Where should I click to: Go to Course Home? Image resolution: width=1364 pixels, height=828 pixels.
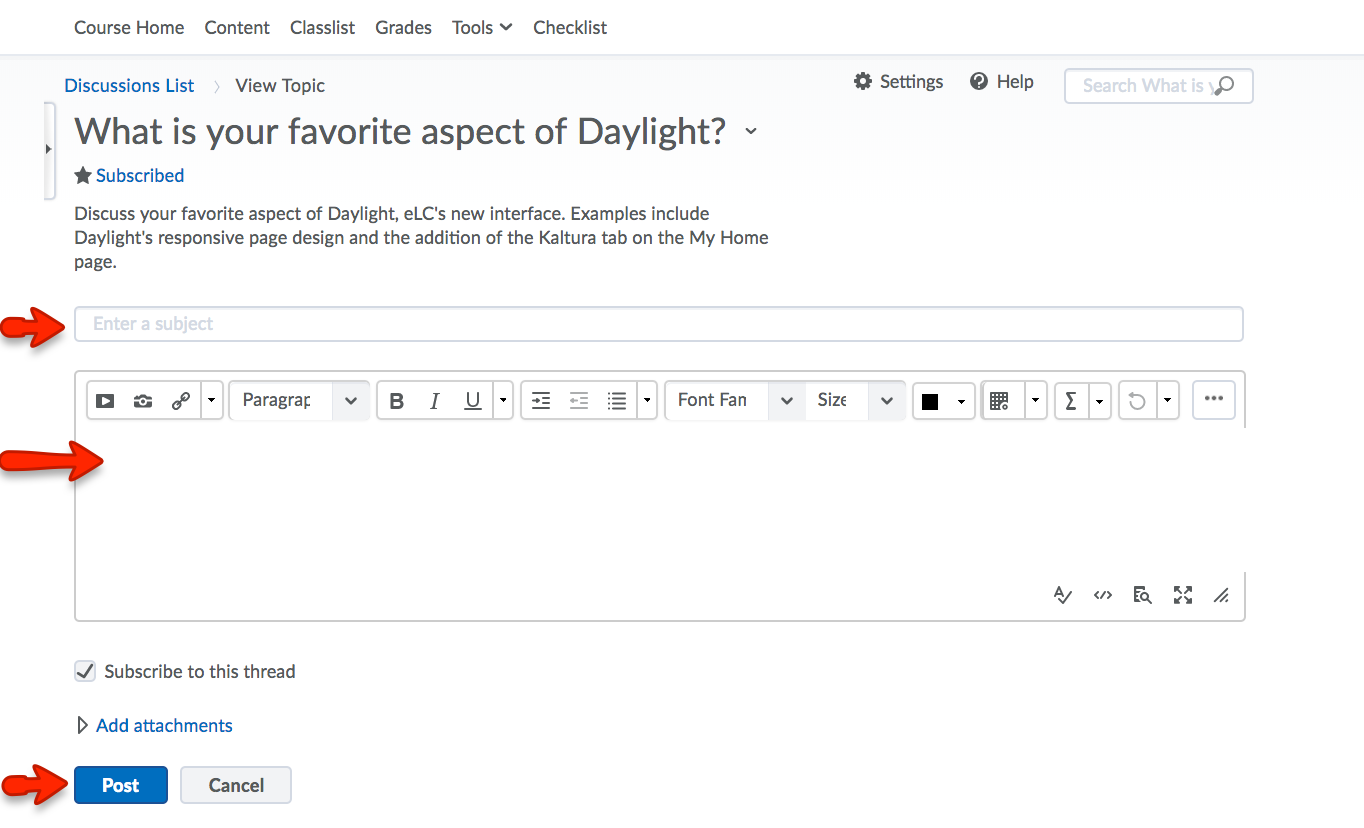coord(129,28)
